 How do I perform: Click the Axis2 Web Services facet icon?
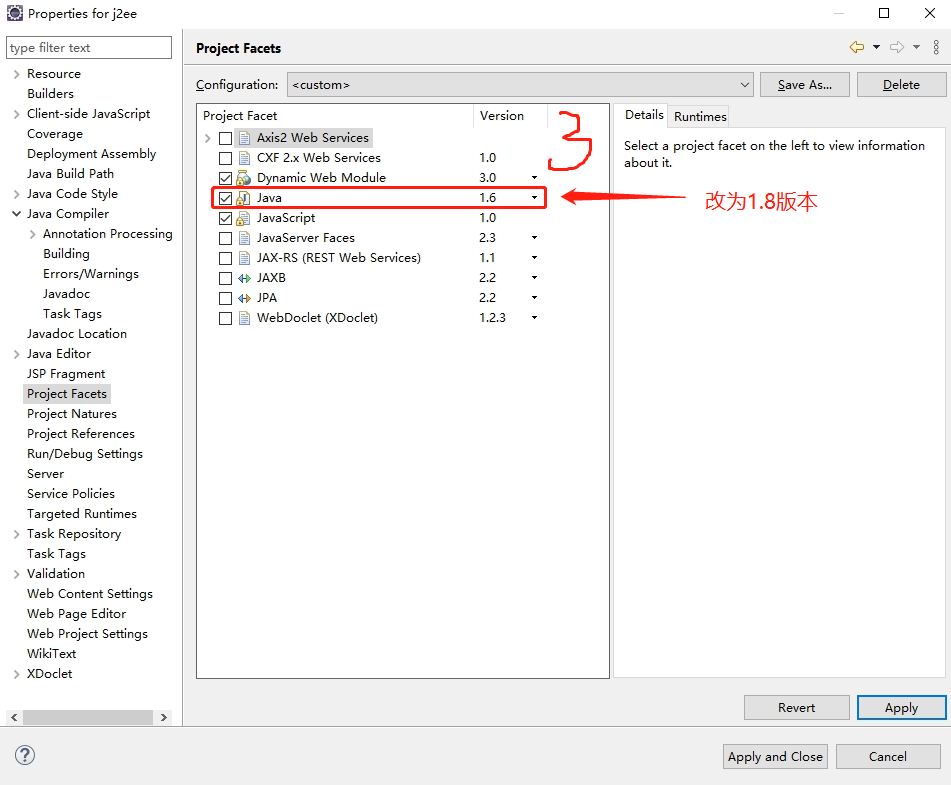[x=244, y=138]
